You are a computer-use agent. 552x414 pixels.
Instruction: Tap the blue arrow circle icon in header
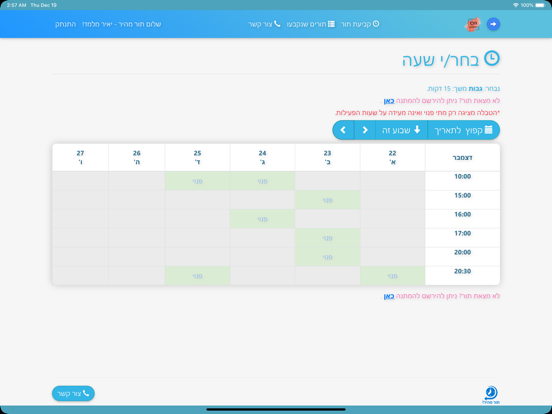click(493, 24)
